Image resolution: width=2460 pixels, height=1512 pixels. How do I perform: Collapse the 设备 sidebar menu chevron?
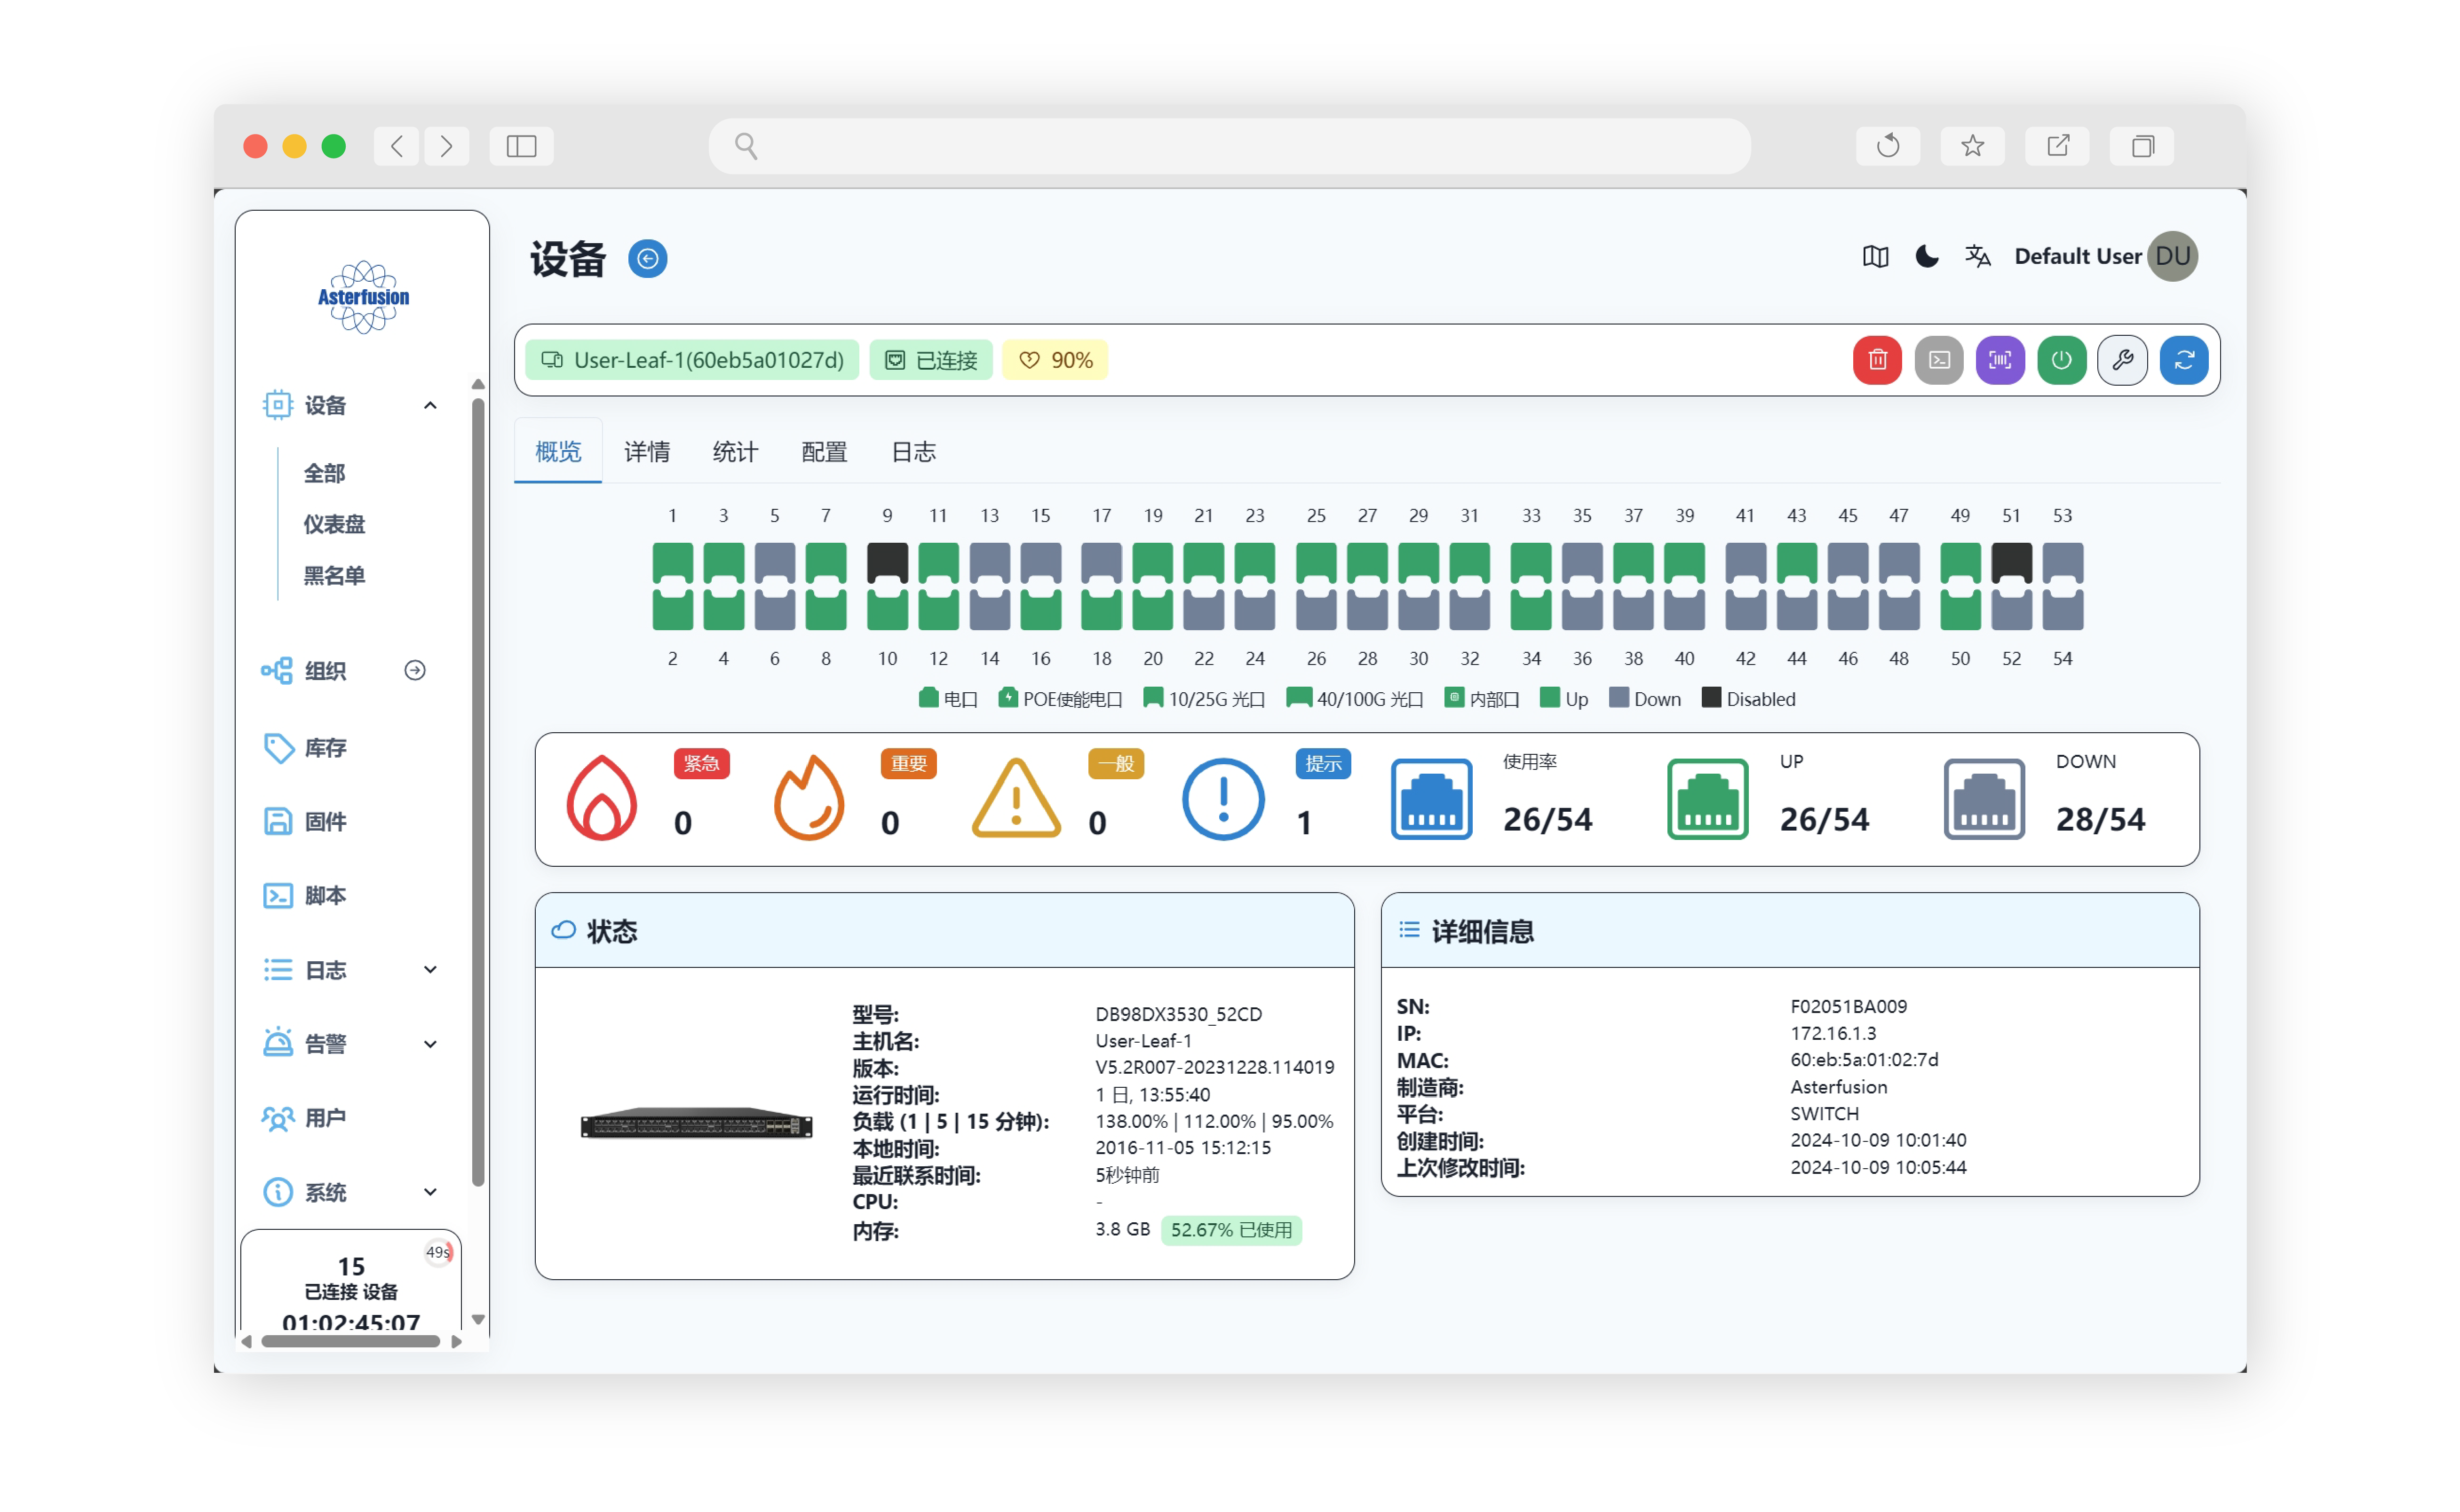pos(430,406)
